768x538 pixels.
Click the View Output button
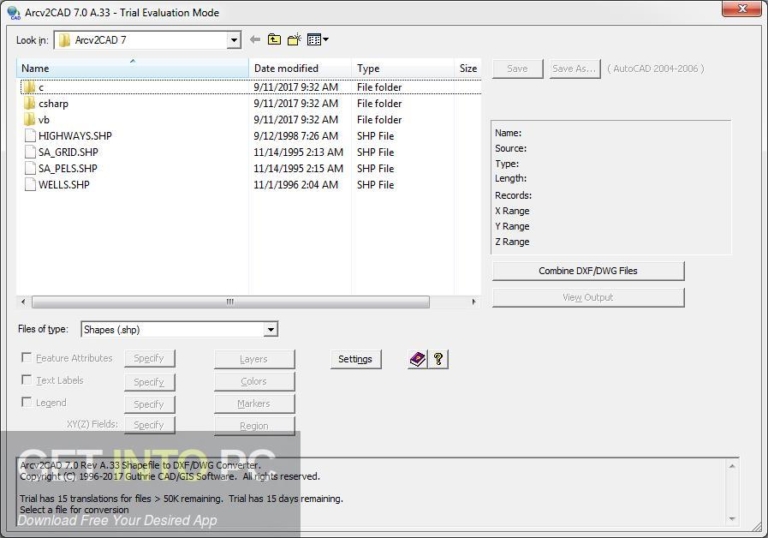(x=588, y=297)
